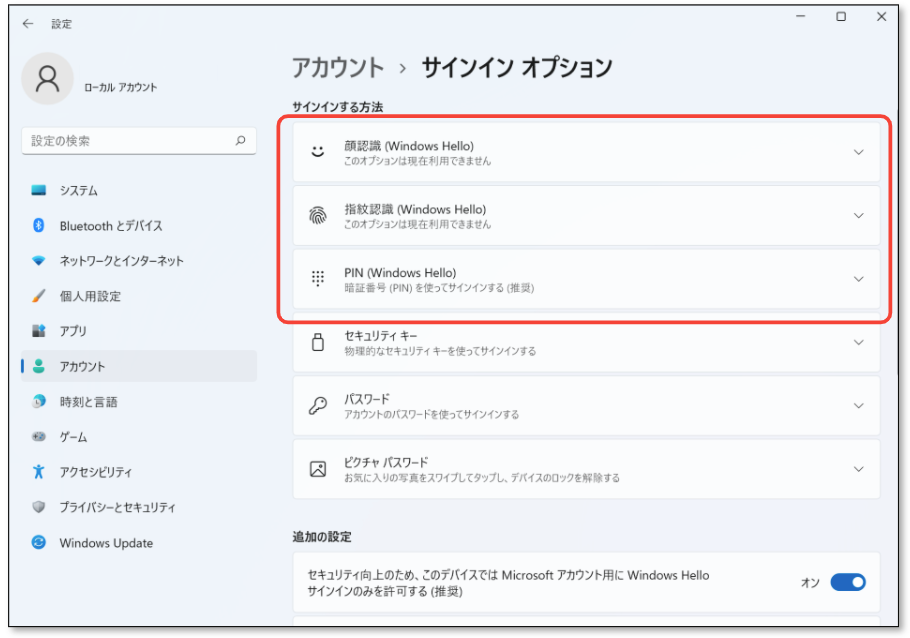Click サインインする方法 section heading

(338, 107)
